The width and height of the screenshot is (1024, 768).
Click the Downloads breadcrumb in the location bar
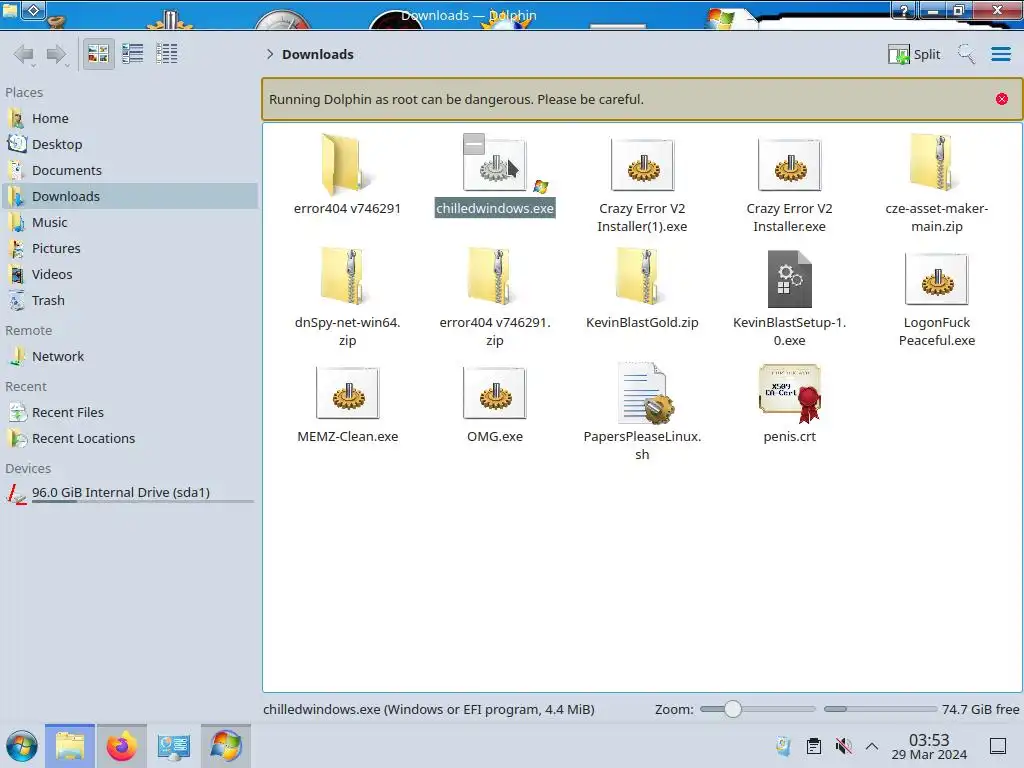(x=318, y=54)
